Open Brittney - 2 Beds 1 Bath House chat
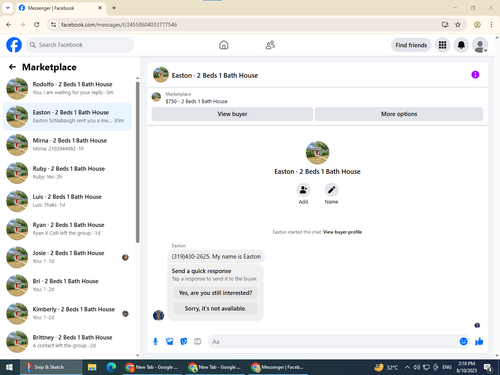500x375 pixels. click(68, 342)
